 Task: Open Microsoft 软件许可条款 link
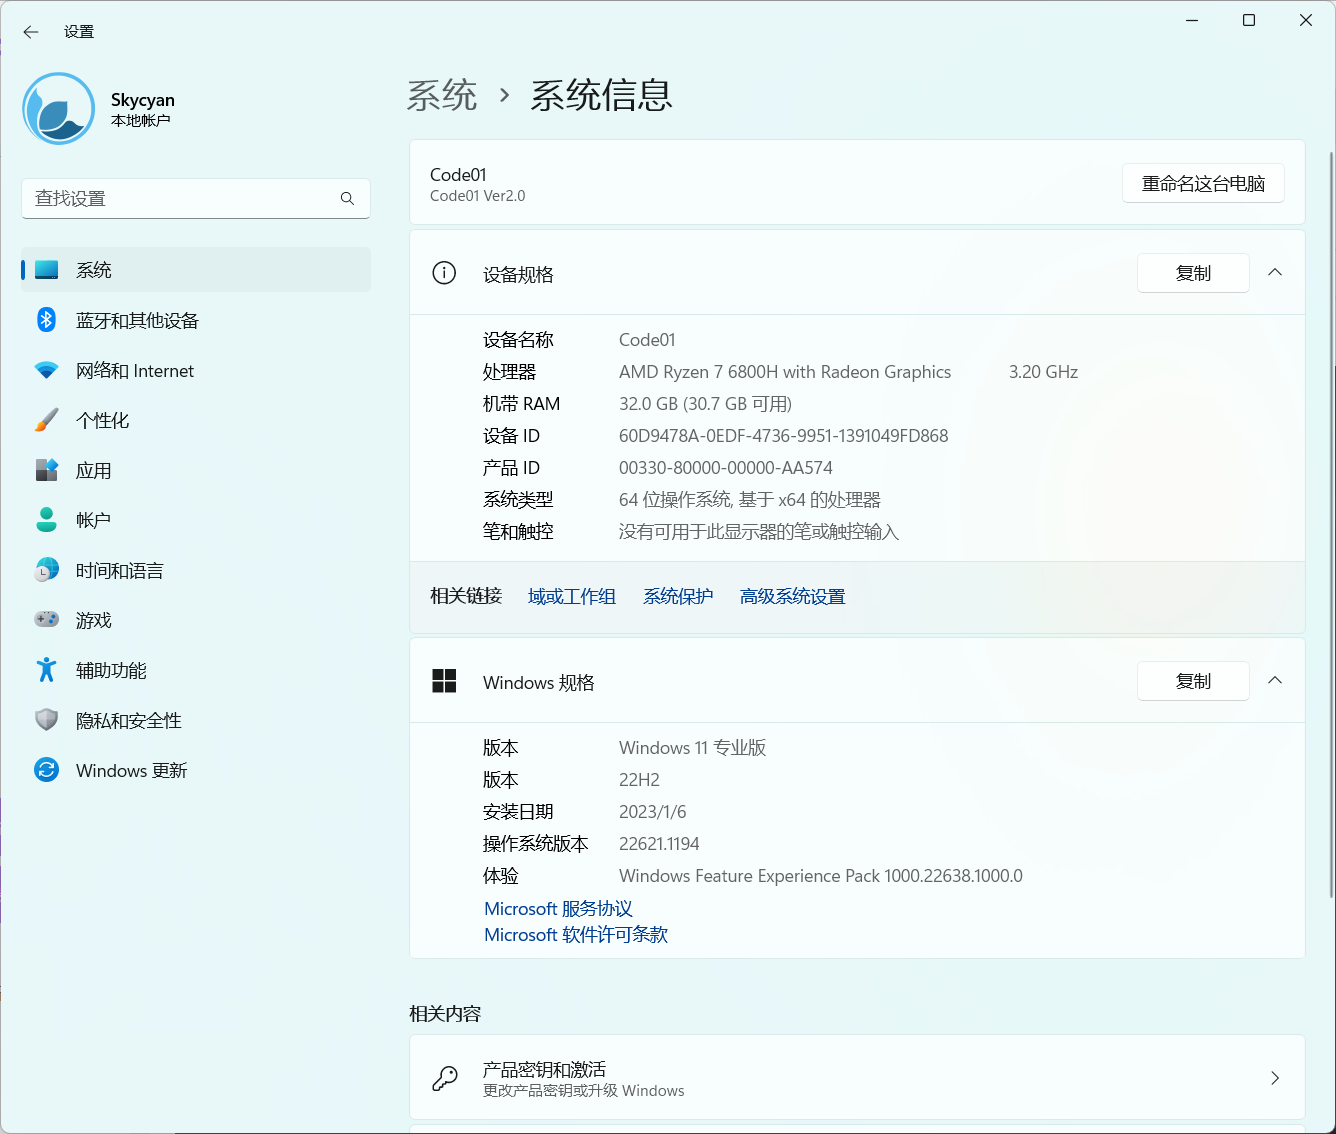click(576, 935)
